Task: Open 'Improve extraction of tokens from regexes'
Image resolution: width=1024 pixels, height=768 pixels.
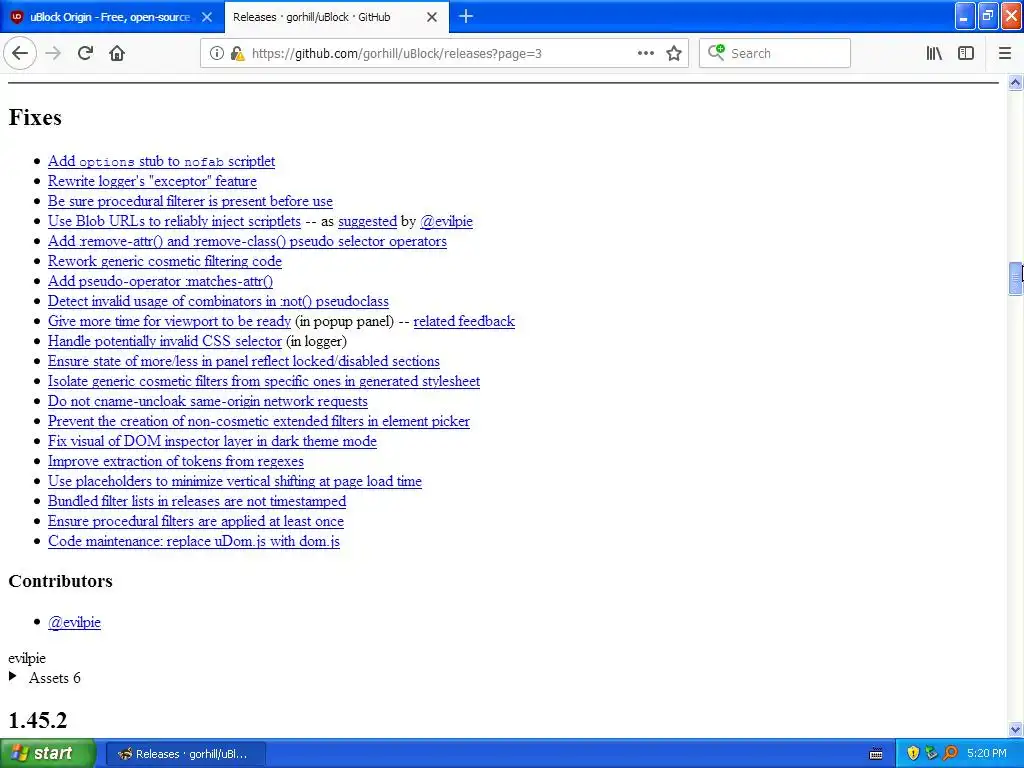Action: (176, 461)
